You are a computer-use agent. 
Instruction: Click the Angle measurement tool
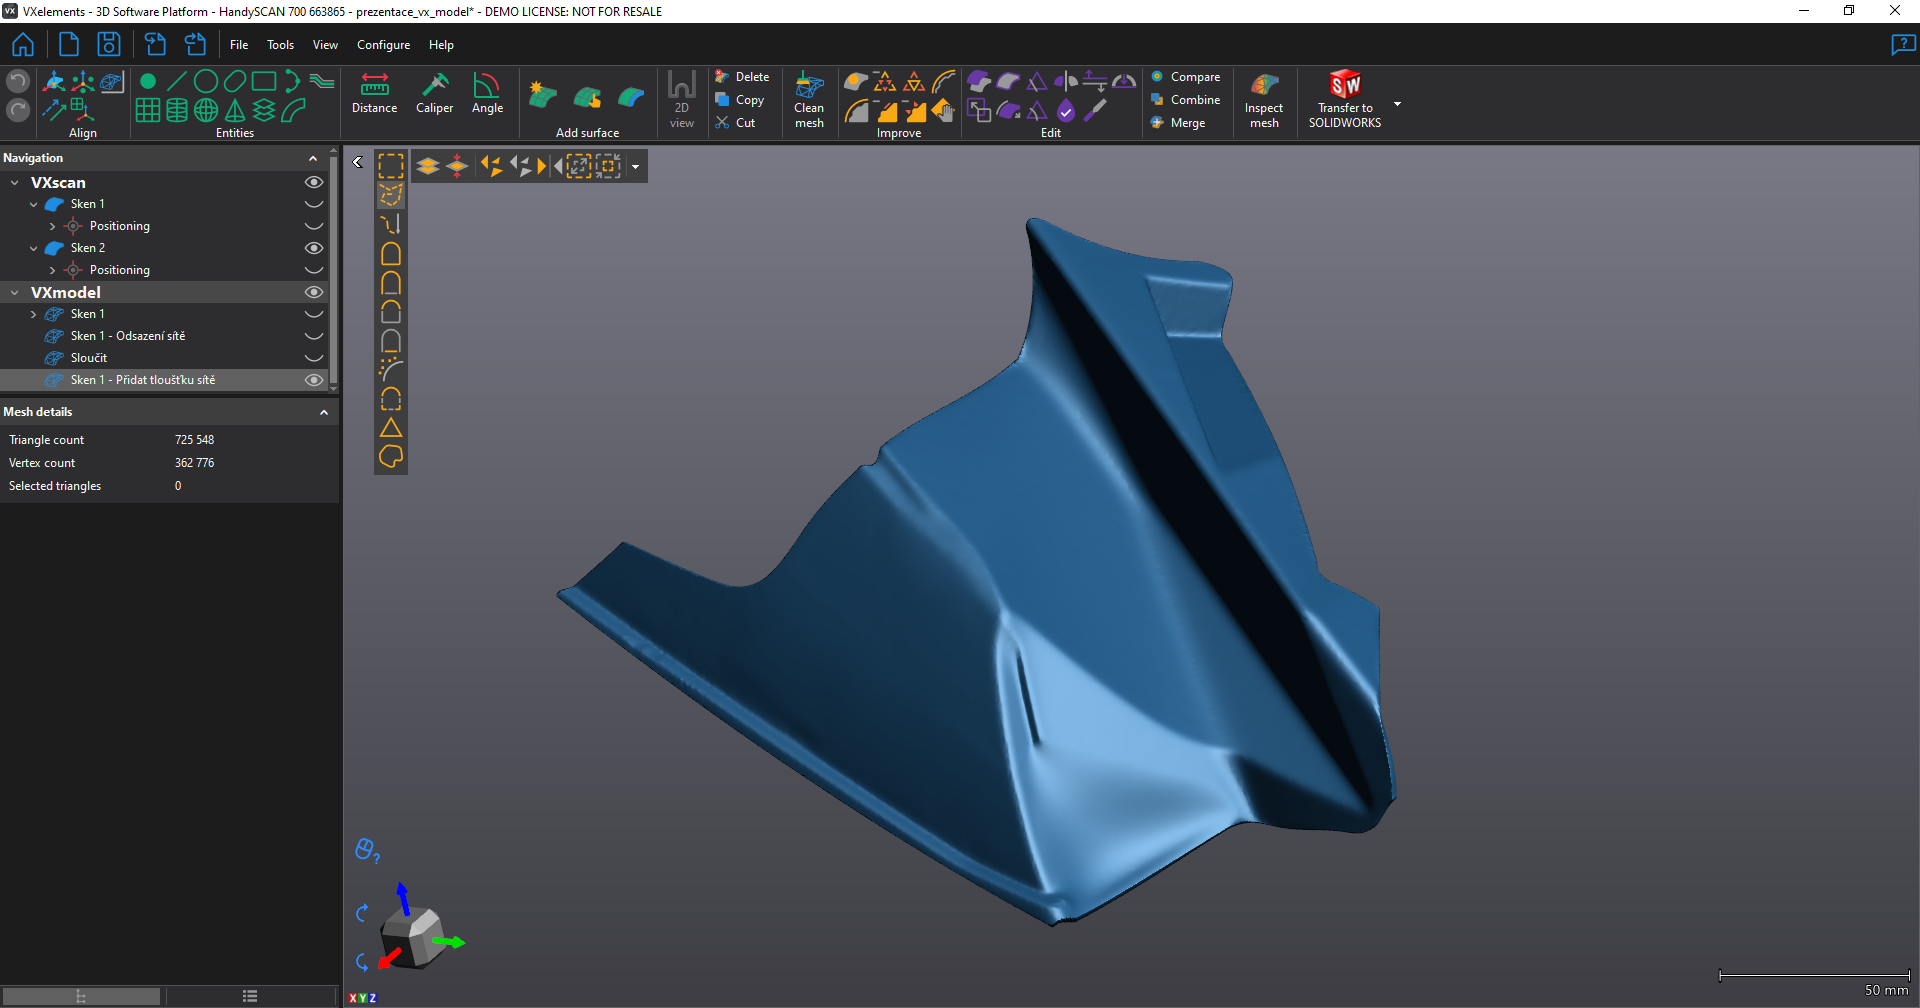[487, 93]
